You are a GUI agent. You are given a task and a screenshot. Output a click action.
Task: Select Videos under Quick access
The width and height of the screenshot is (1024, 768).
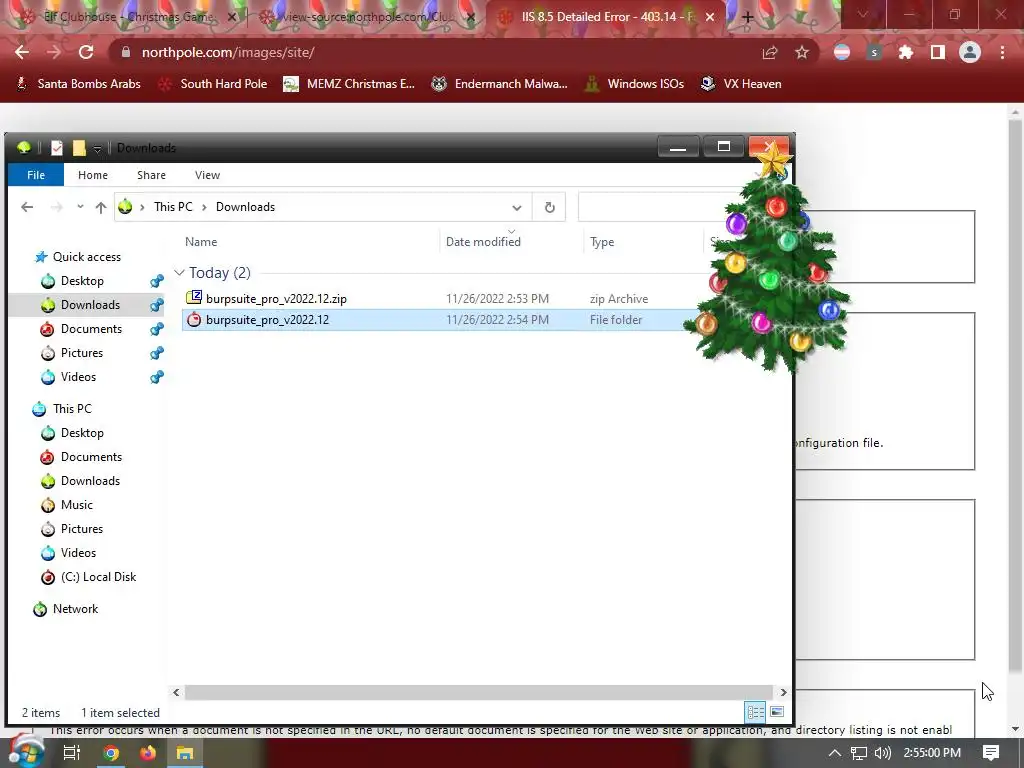(78, 377)
